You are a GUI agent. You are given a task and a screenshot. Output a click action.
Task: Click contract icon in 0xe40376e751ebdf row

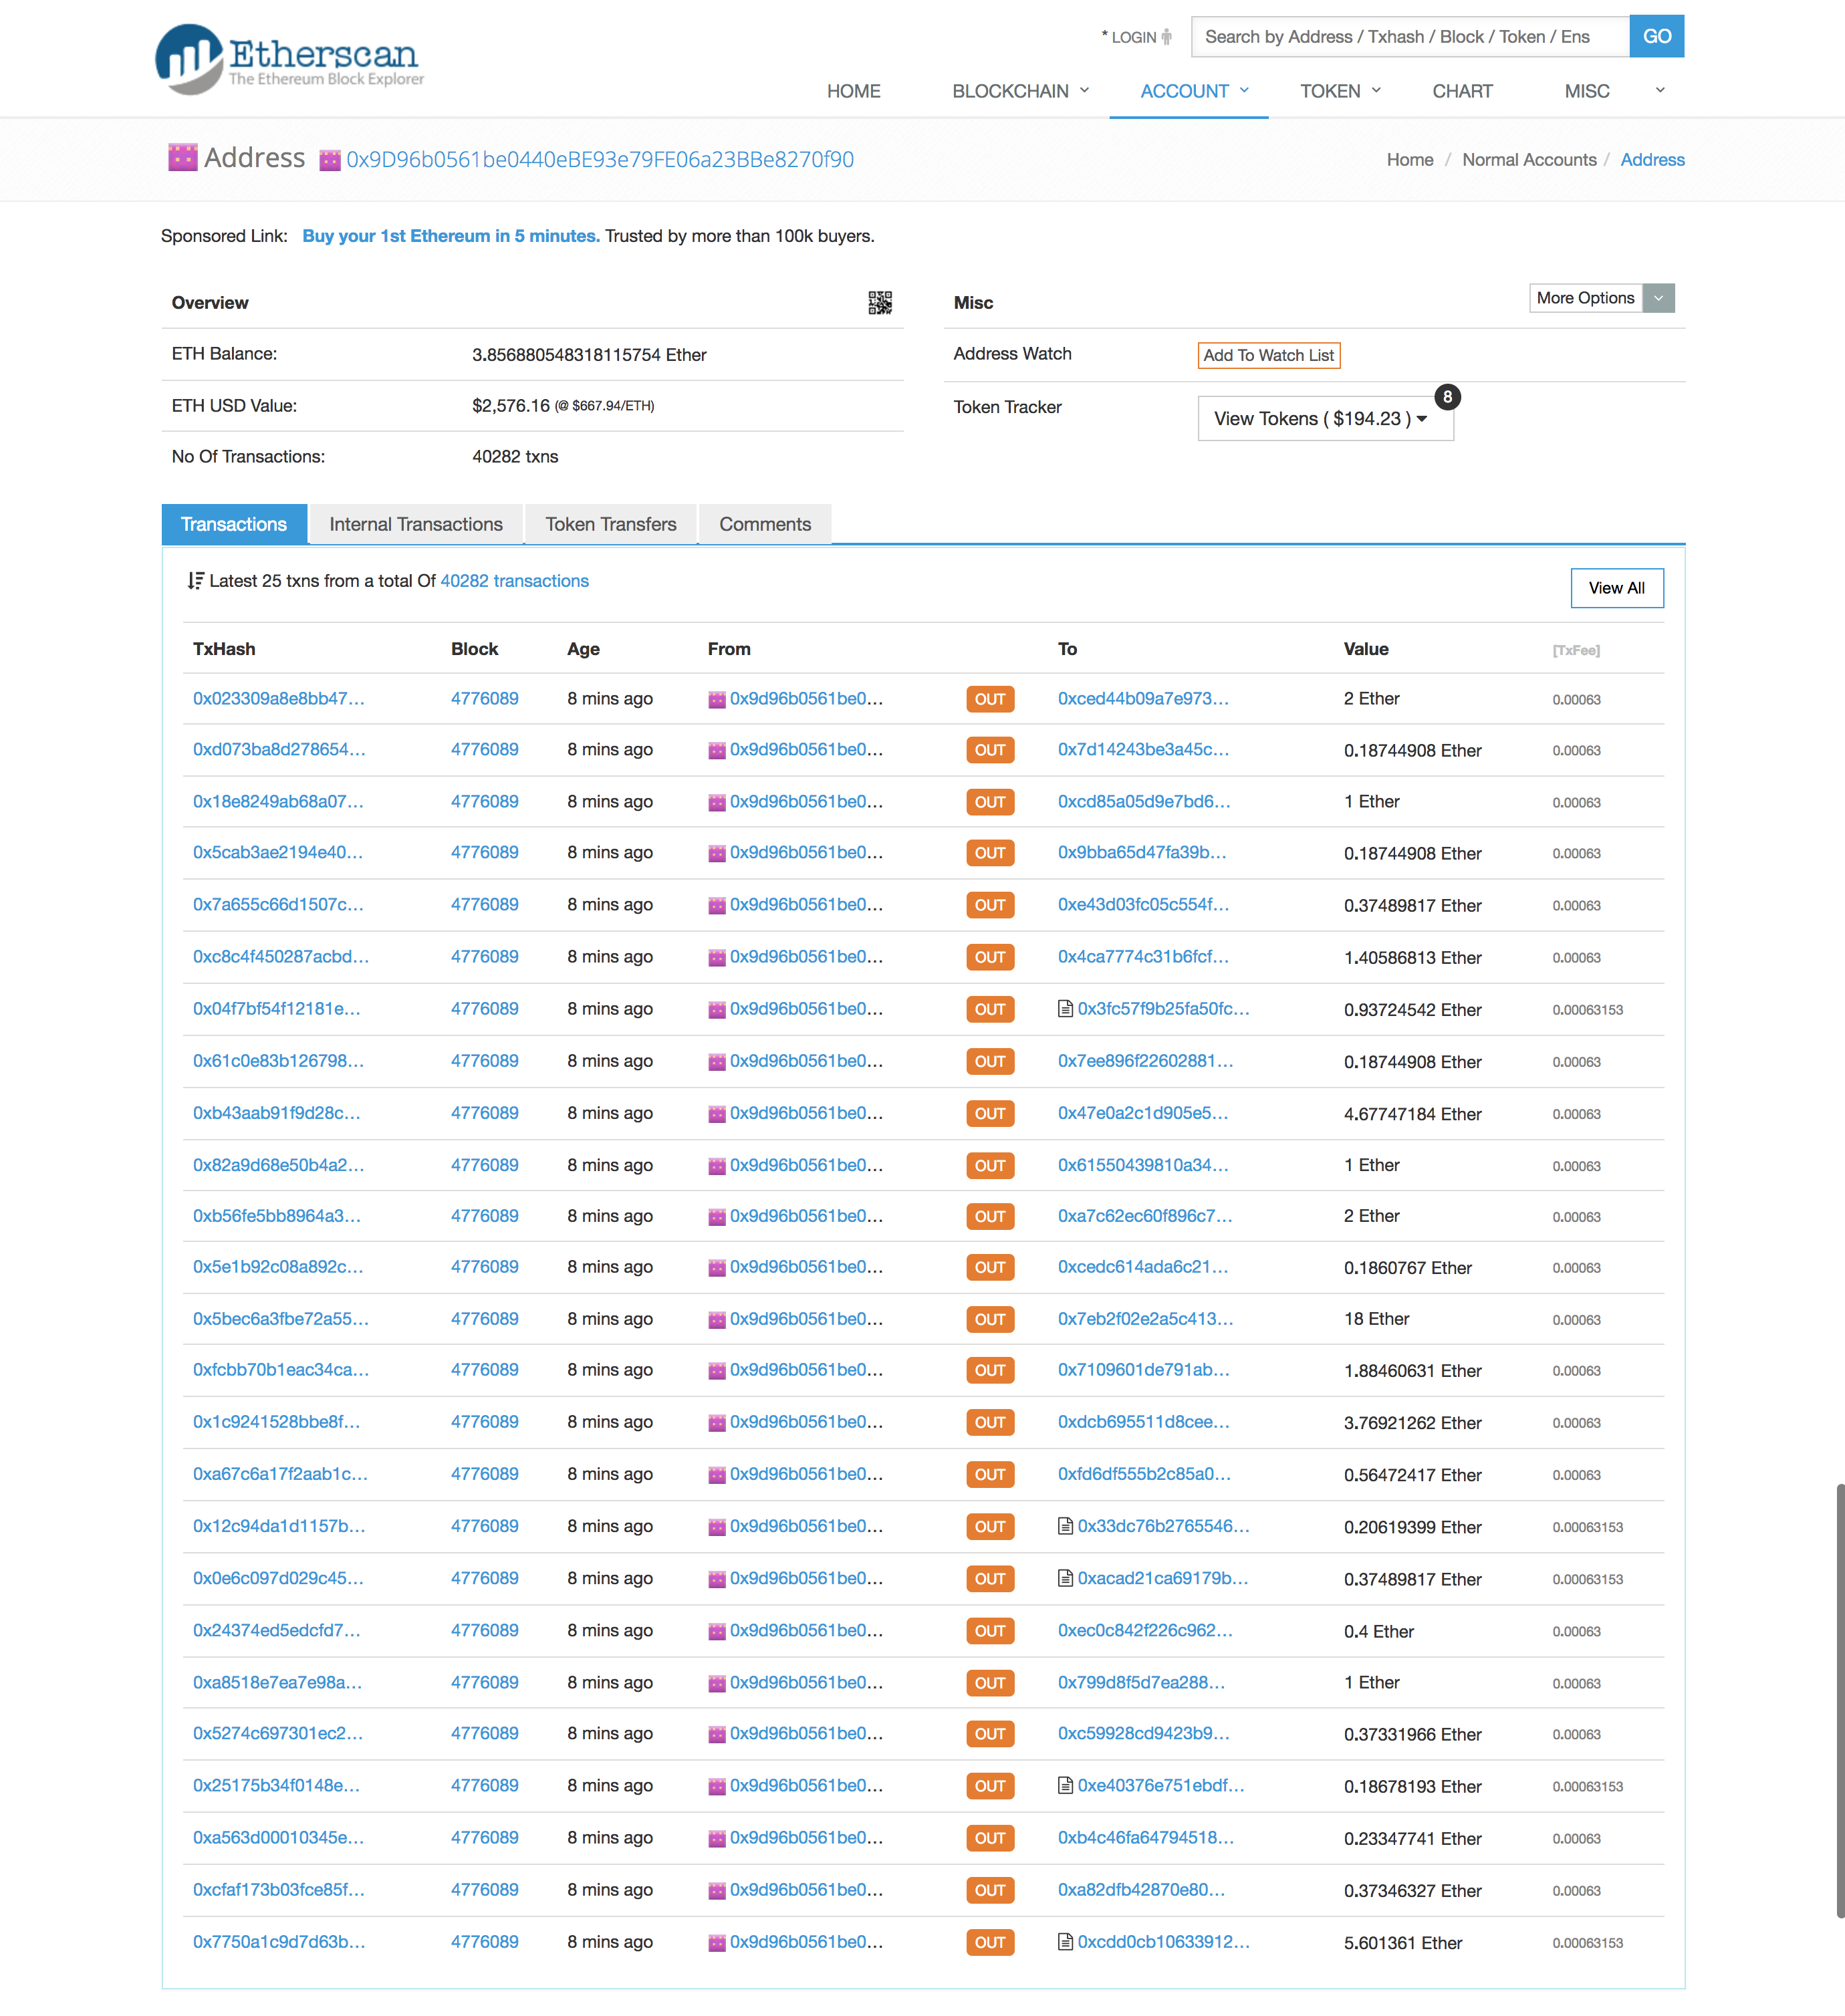click(x=1065, y=1785)
